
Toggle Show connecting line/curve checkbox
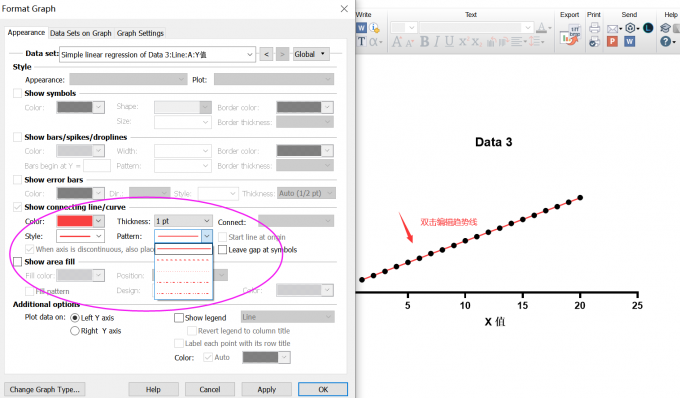(17, 207)
